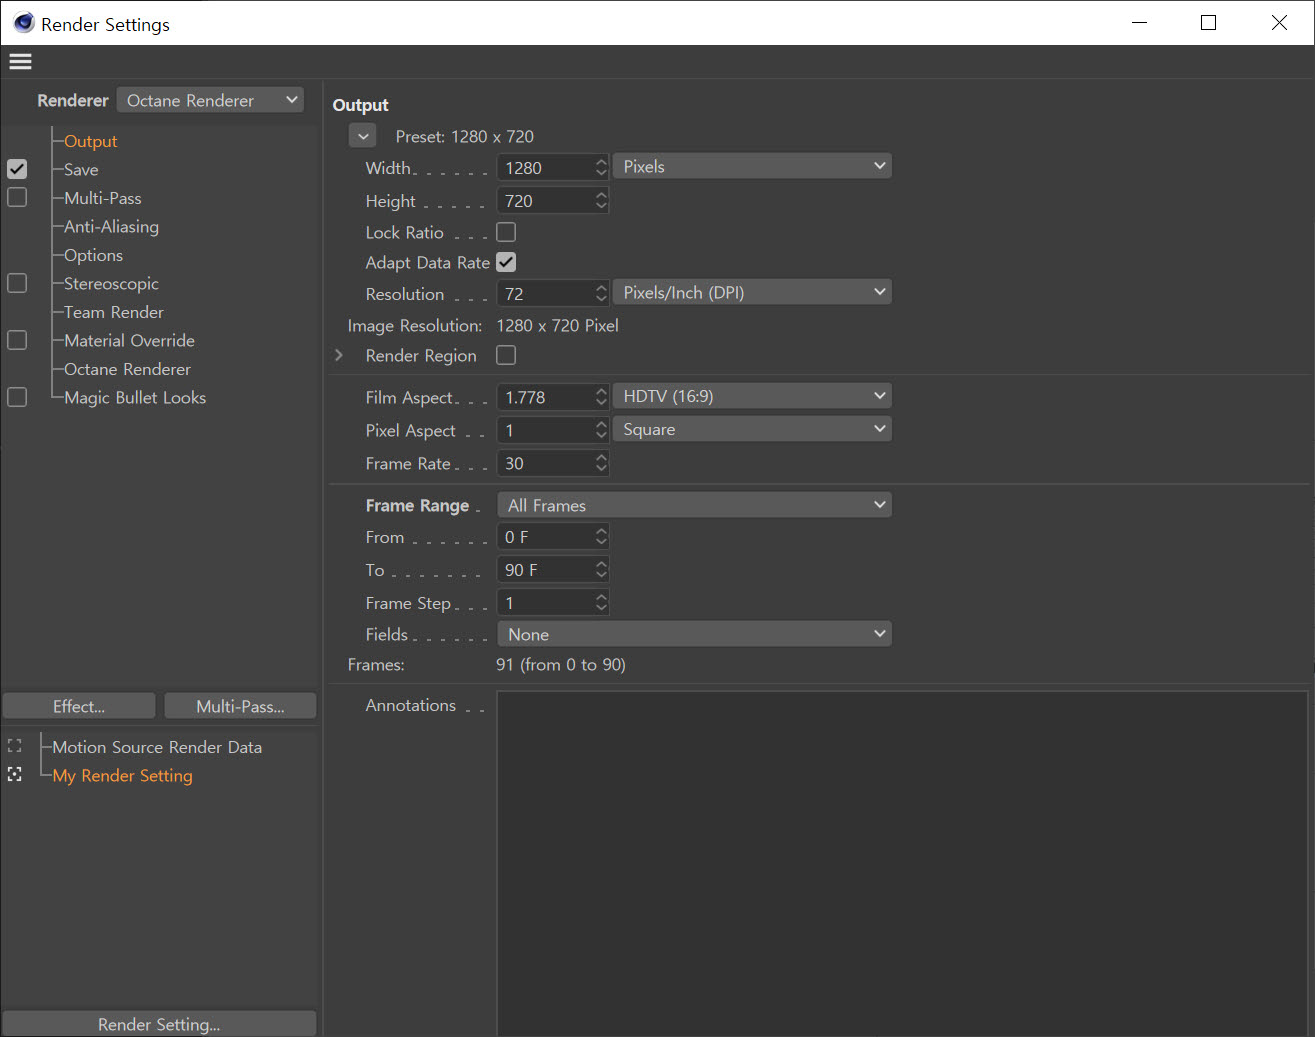Screen dimensions: 1315x1037
Task: Click inside the Annotations text area
Action: pos(902,863)
